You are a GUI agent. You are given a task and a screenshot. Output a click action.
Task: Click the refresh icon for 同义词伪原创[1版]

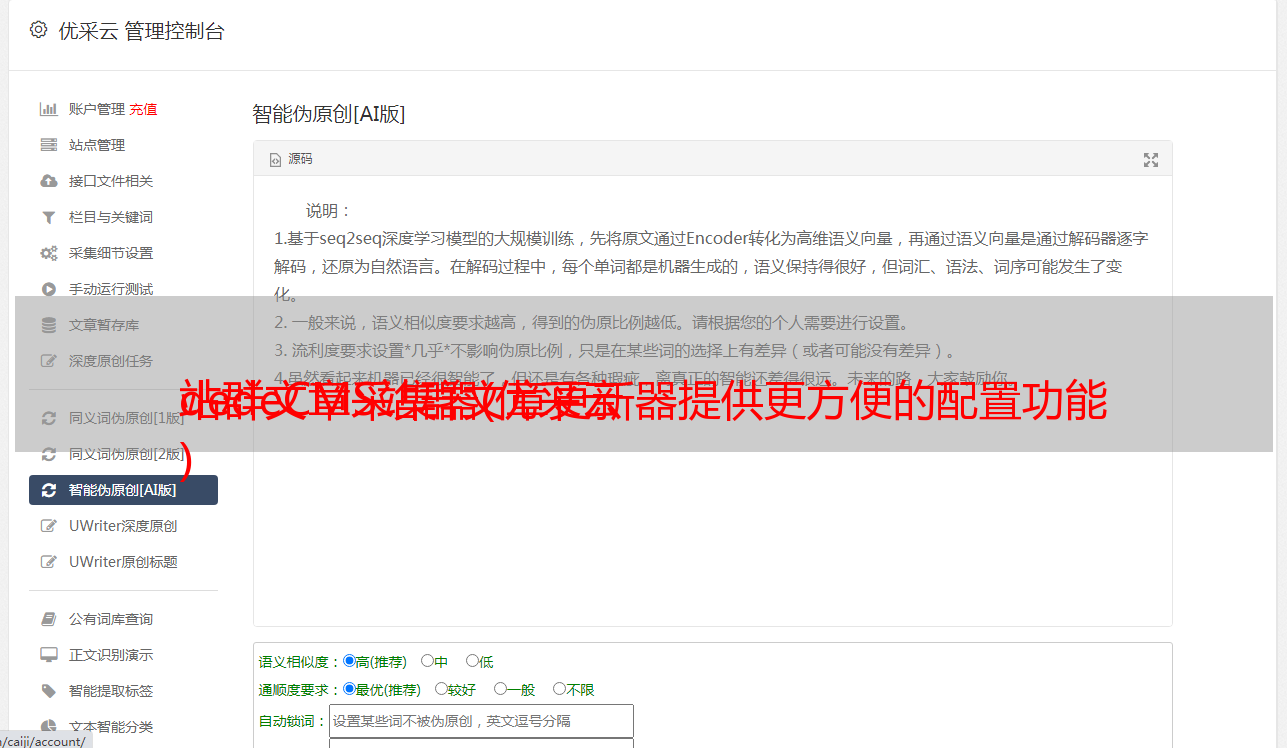(x=48, y=418)
